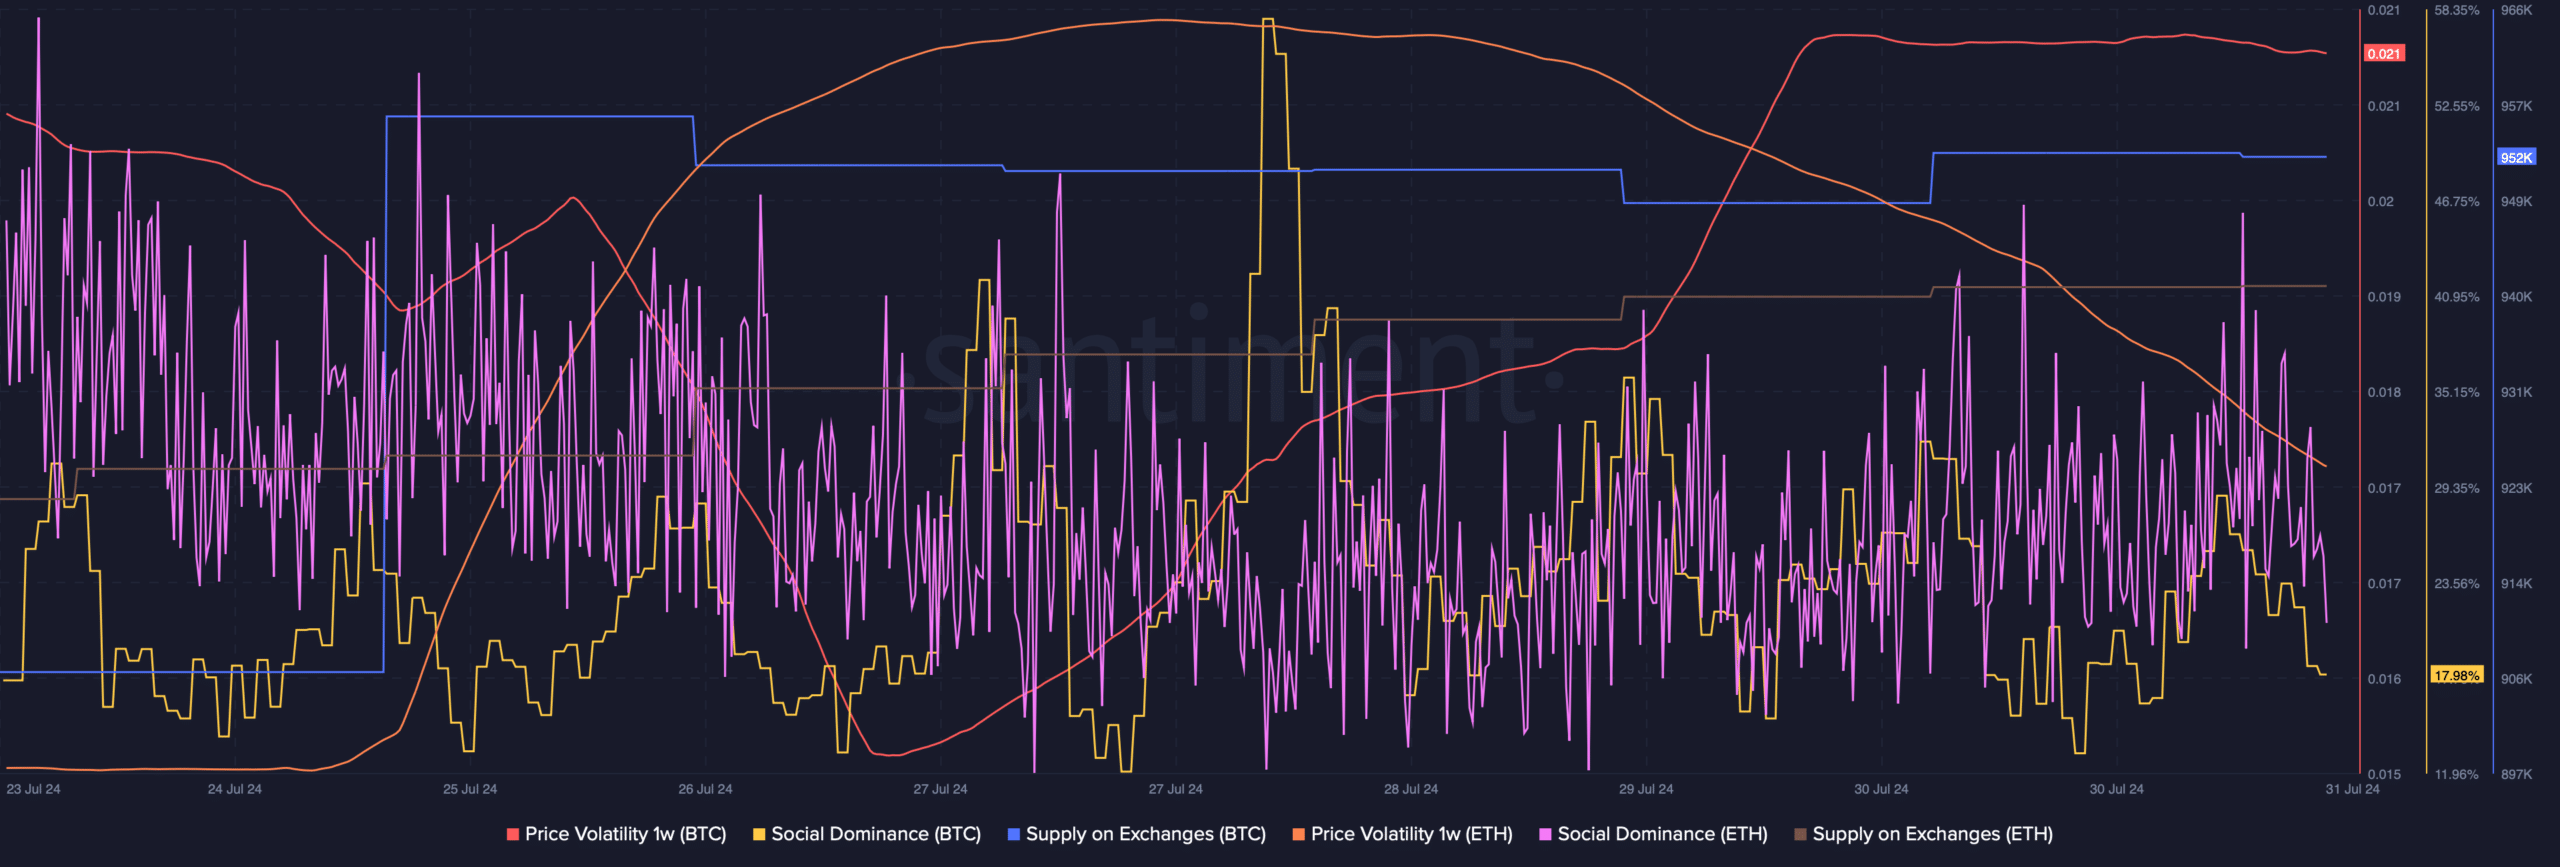Click the 46.75% axis value
Screen dimensions: 2560x867
2457,202
